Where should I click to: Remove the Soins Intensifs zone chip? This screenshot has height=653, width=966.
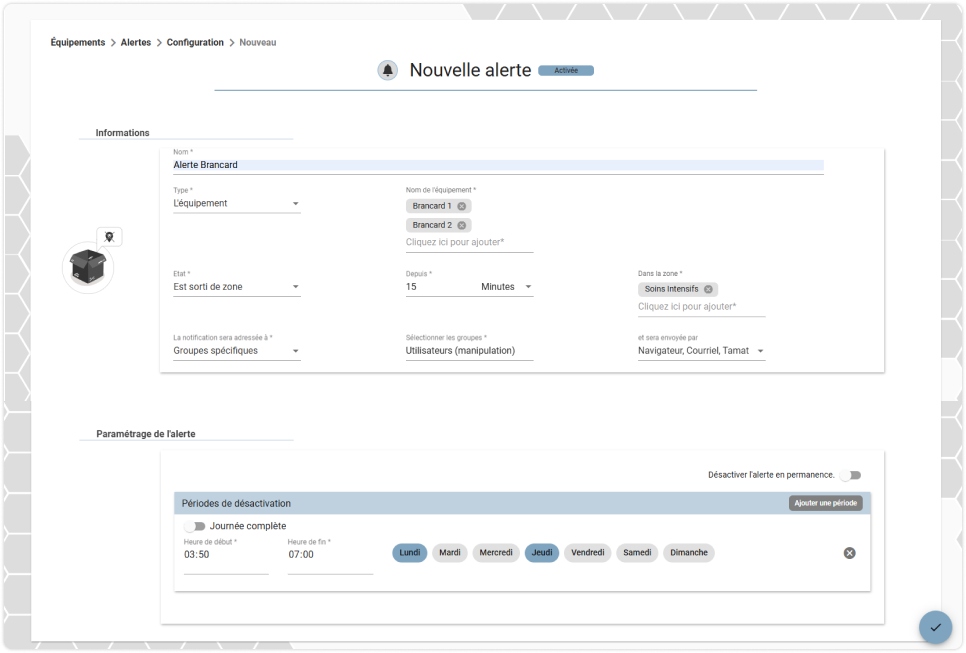tap(708, 289)
